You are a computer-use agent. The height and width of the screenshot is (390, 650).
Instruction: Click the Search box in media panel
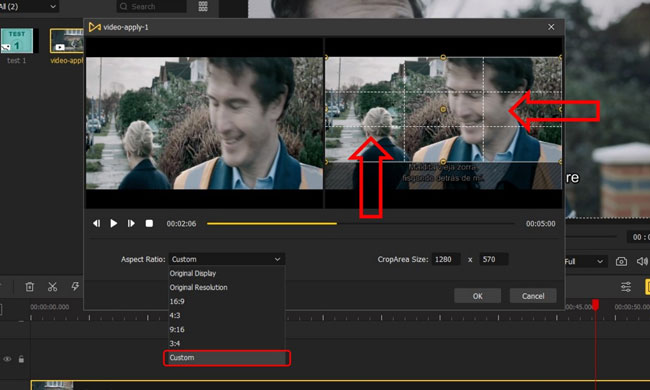click(151, 6)
